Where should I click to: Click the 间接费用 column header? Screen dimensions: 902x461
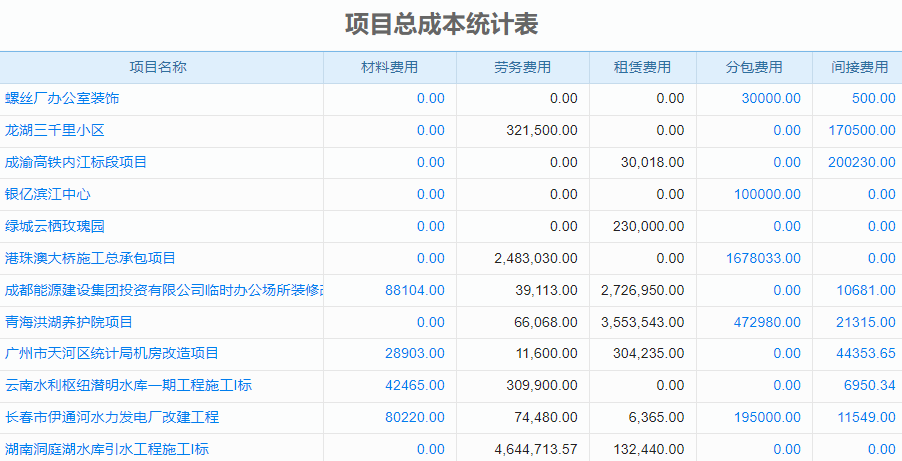coord(859,67)
